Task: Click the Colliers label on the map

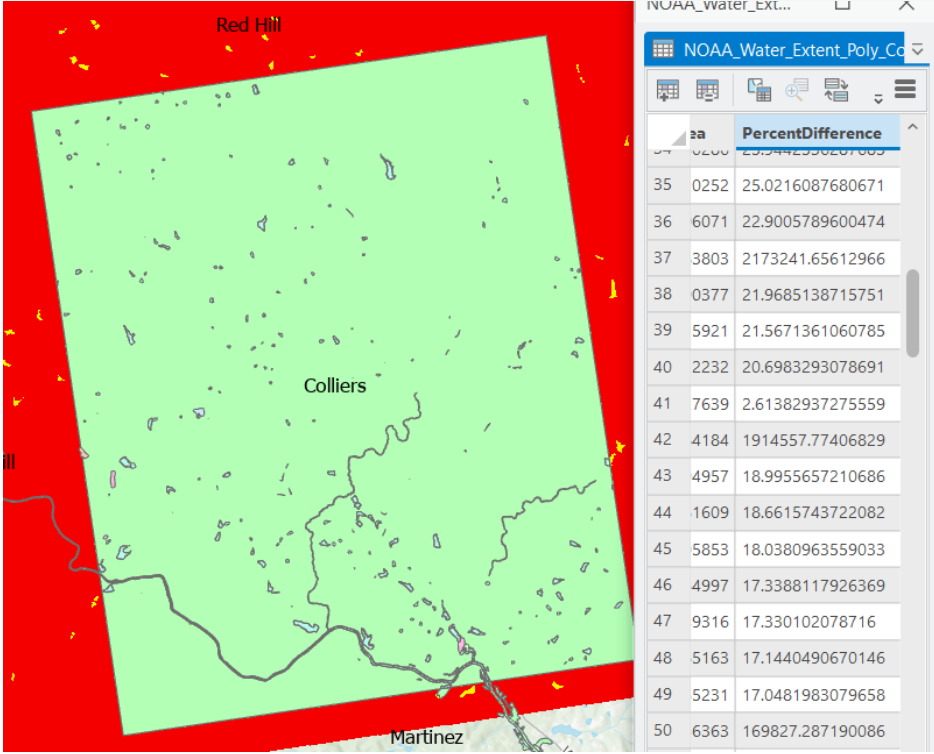Action: [335, 385]
